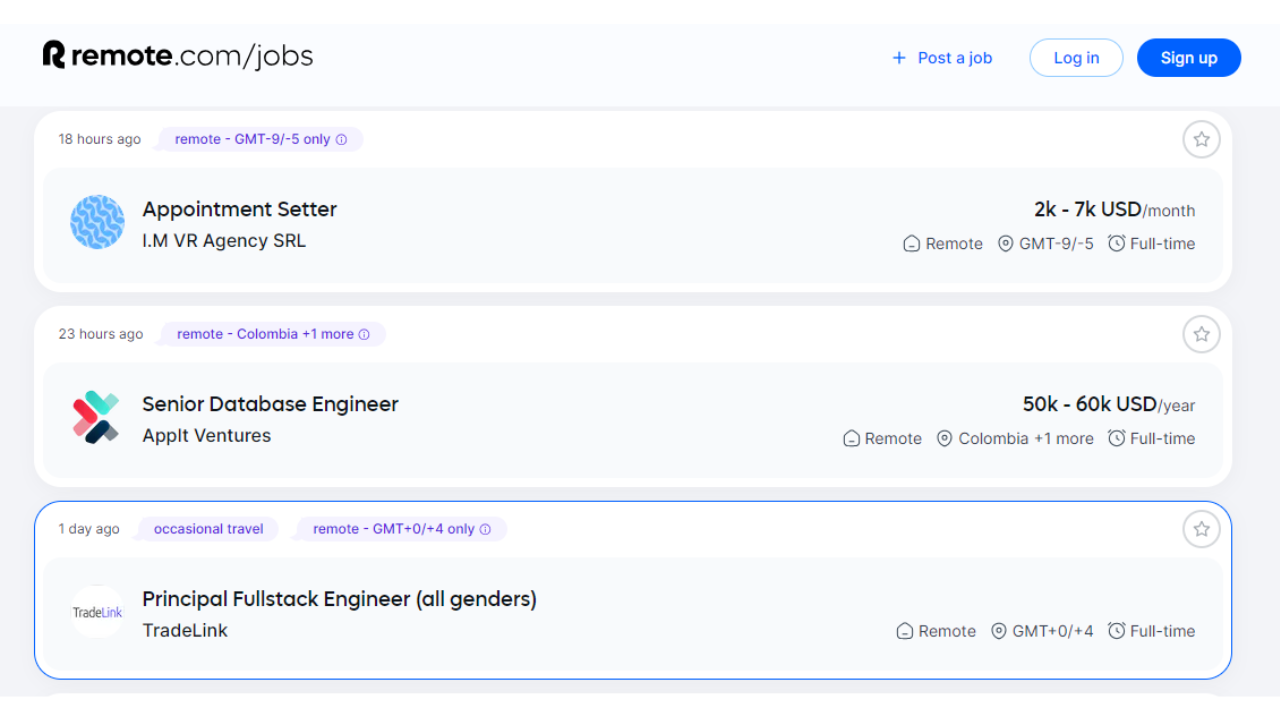Image resolution: width=1280 pixels, height=720 pixels.
Task: Open the AppIt Ventures company logo
Action: (97, 417)
